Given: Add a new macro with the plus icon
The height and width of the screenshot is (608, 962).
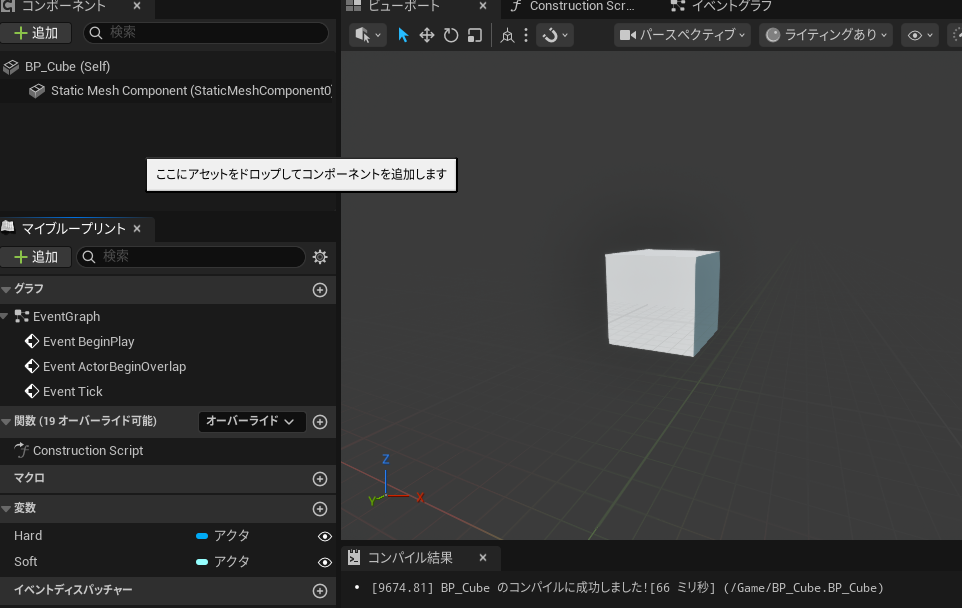Looking at the screenshot, I should [320, 479].
